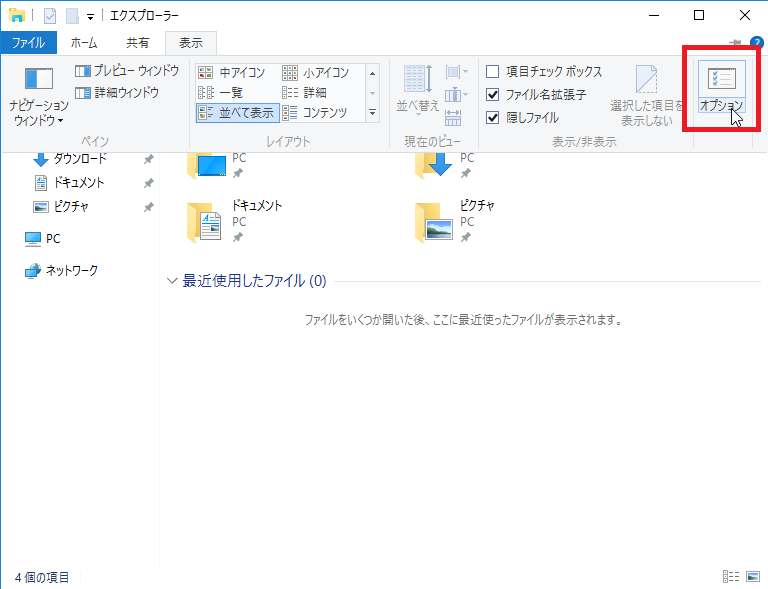The height and width of the screenshot is (589, 768).
Task: Uncheck hidden files (隠しファイル)
Action: tap(522, 118)
